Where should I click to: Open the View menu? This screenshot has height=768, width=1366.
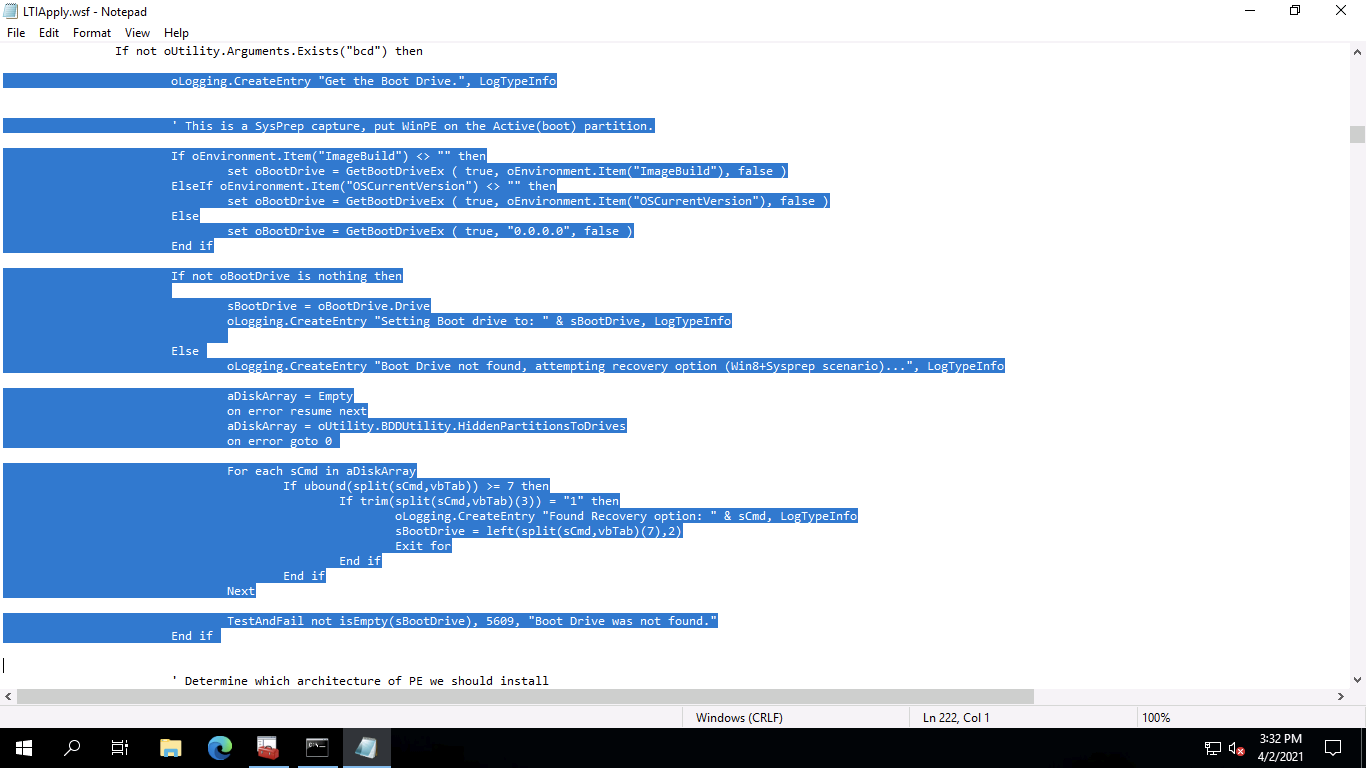pos(137,32)
